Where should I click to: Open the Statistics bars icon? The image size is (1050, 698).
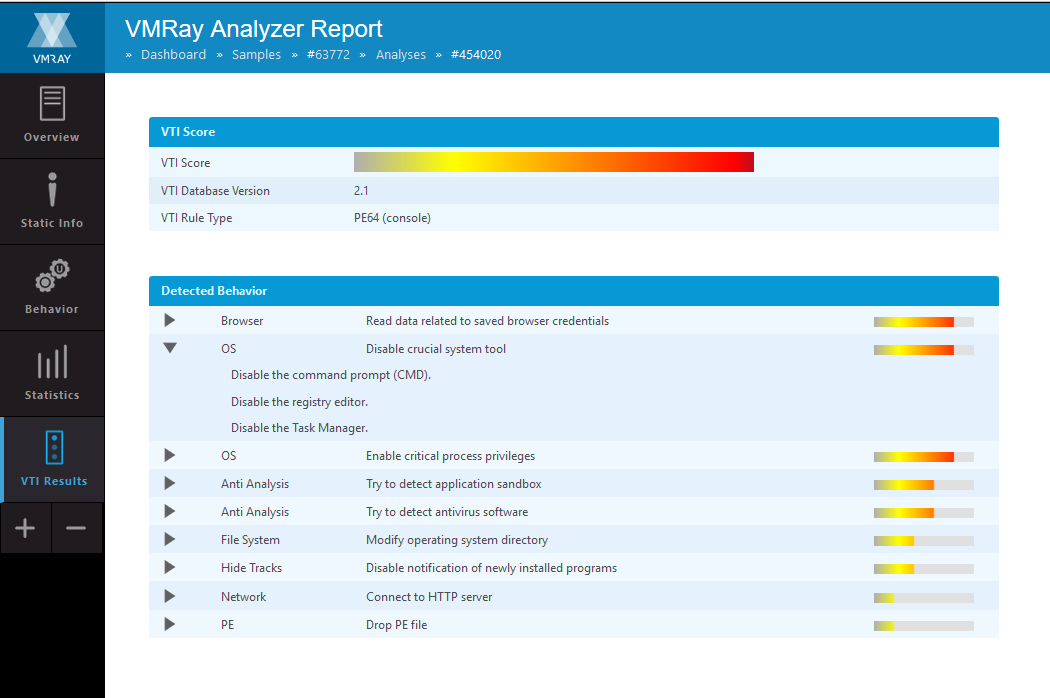point(52,362)
